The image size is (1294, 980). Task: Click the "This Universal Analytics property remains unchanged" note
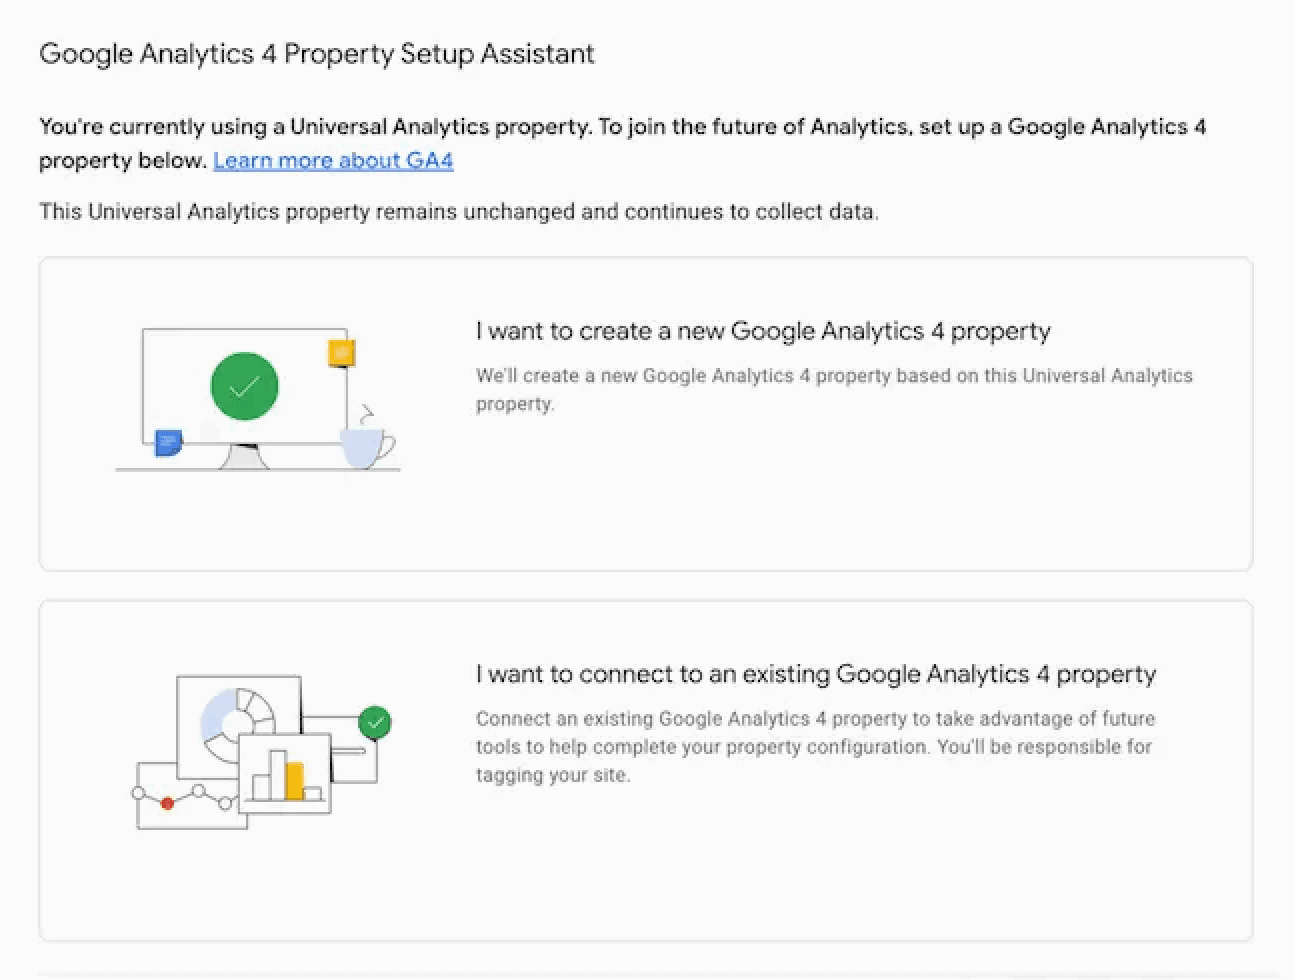(x=459, y=212)
